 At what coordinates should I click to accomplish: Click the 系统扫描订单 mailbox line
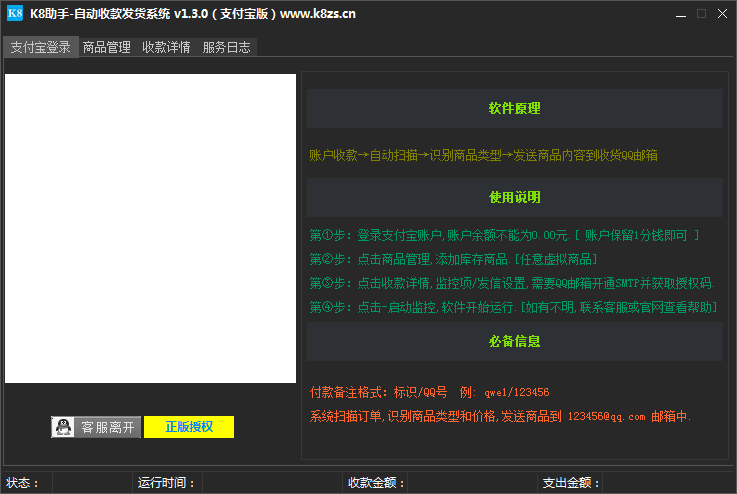tap(500, 416)
